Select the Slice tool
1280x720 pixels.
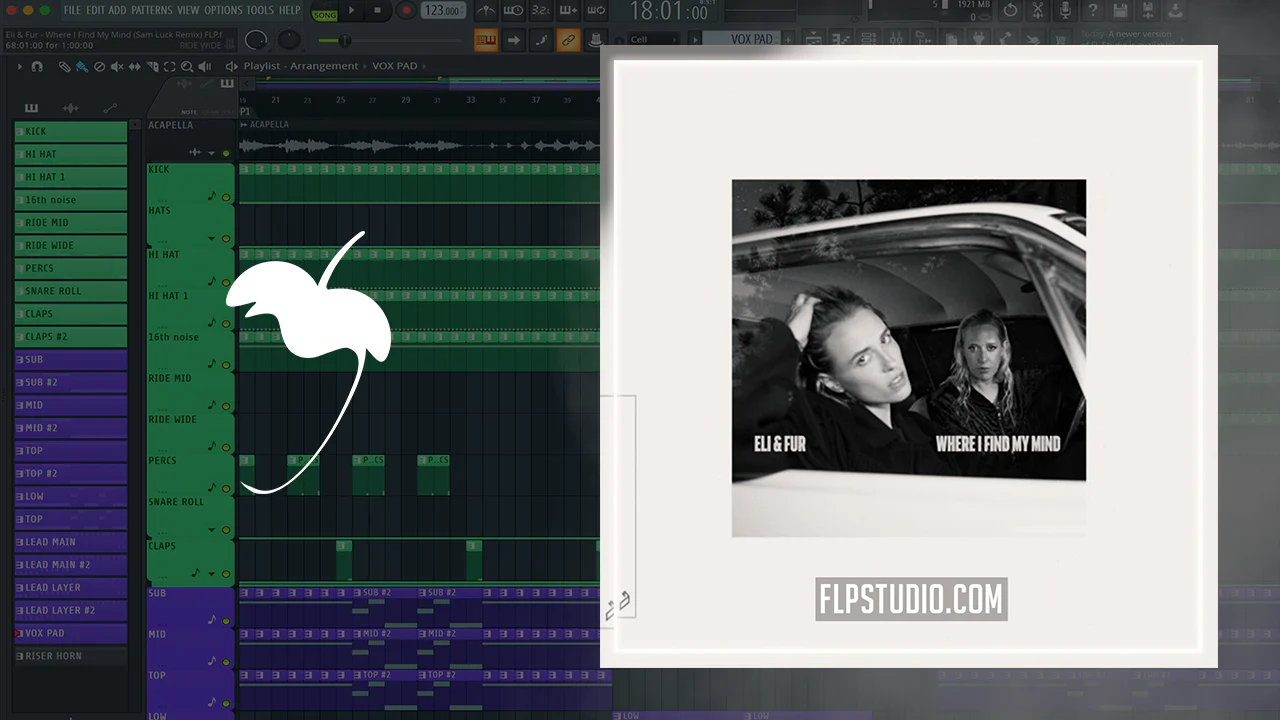(152, 66)
